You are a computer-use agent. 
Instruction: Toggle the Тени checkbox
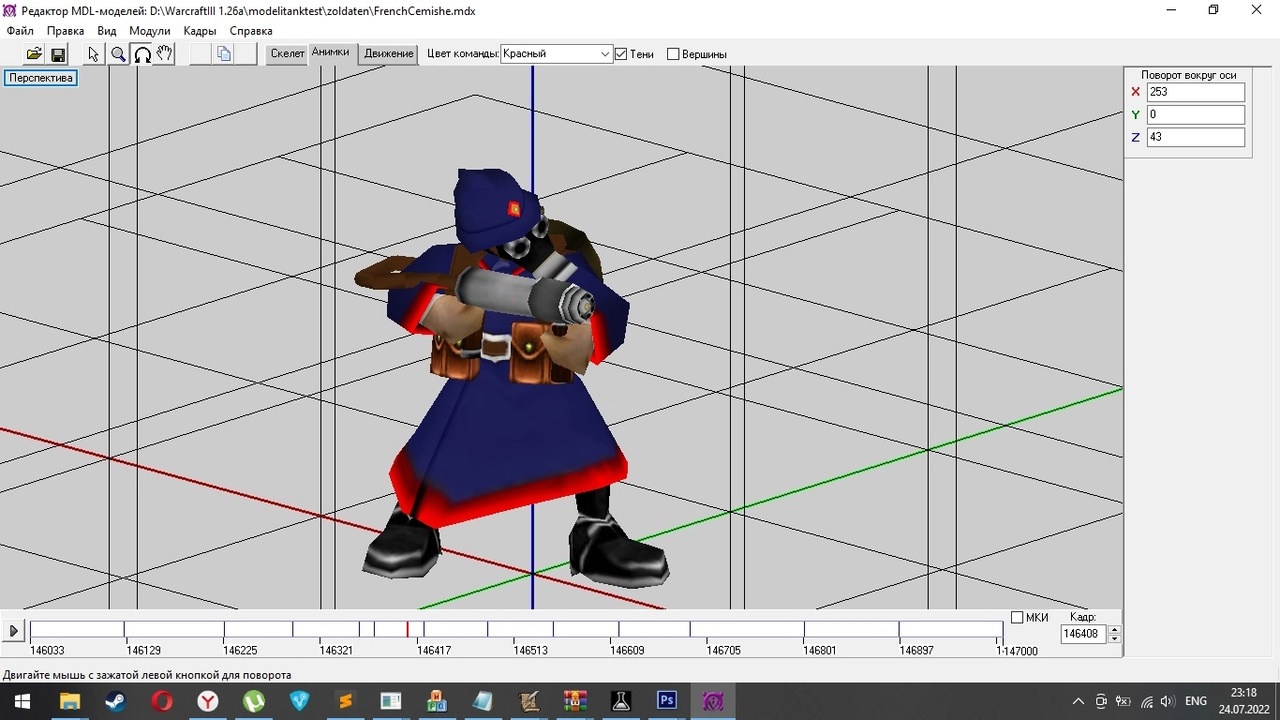click(621, 54)
